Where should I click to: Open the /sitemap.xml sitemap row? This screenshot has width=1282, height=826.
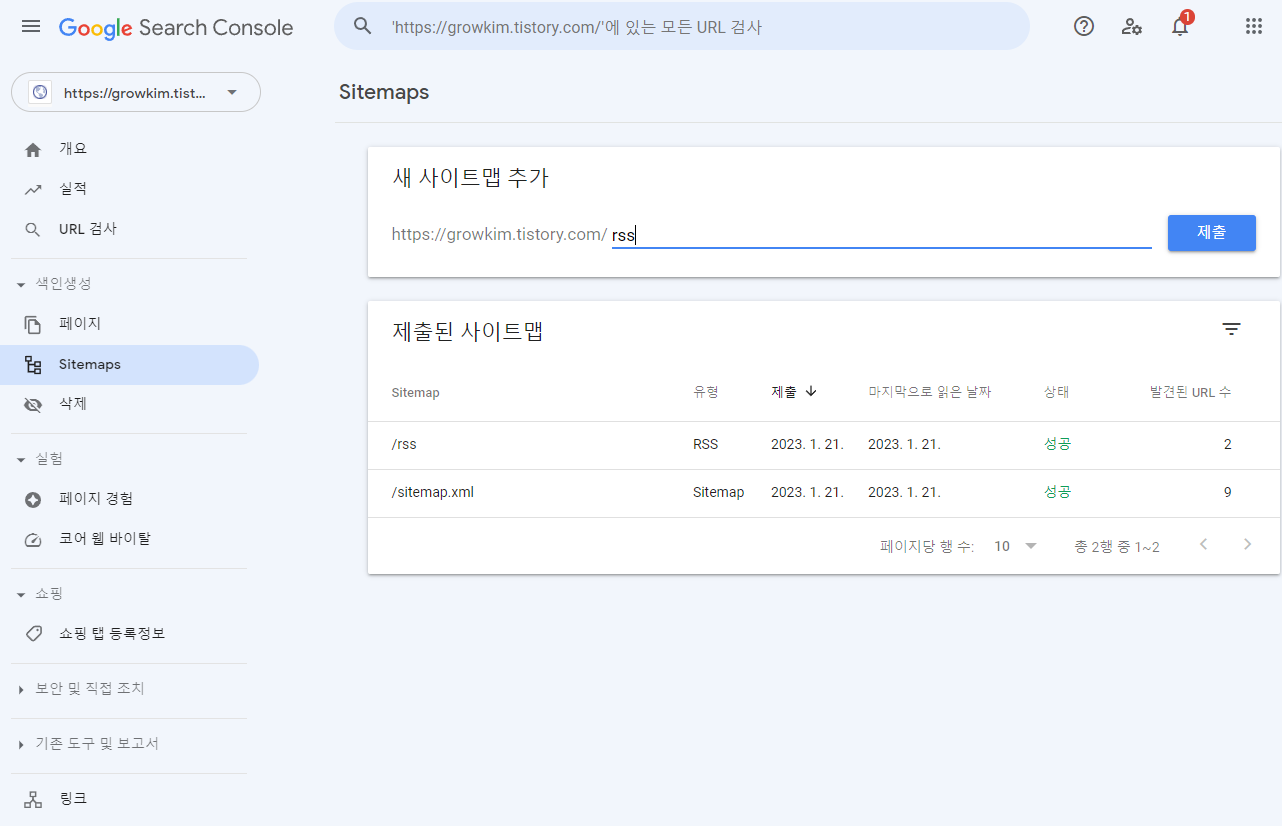824,493
